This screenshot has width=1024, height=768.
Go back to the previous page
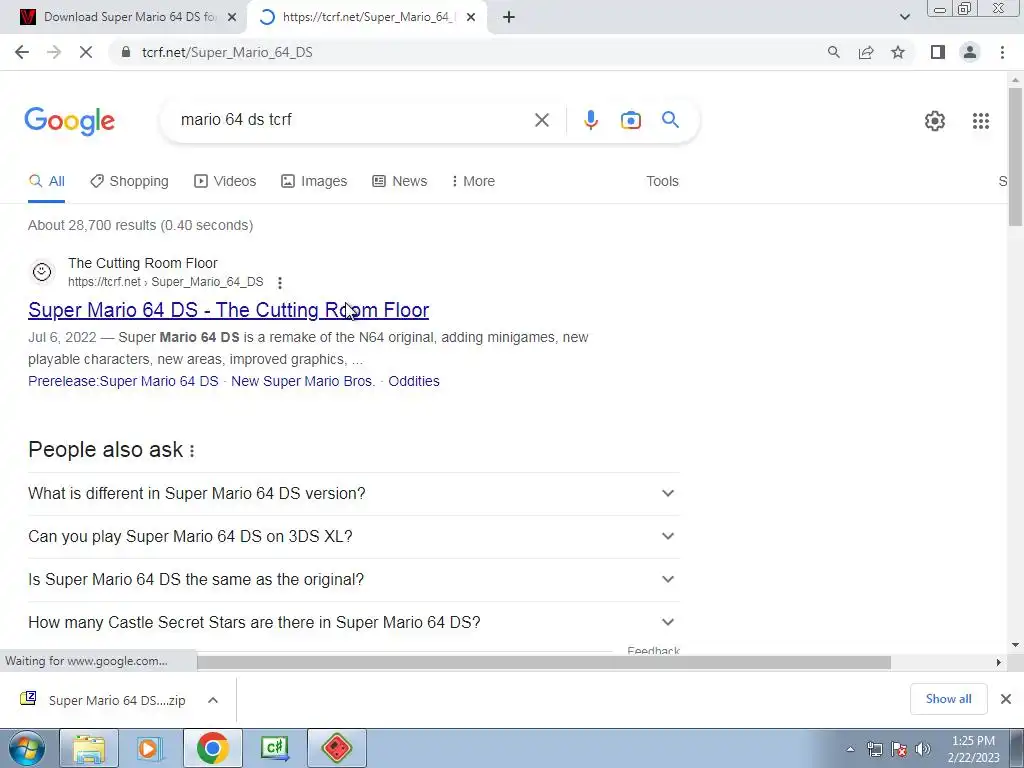(x=22, y=52)
